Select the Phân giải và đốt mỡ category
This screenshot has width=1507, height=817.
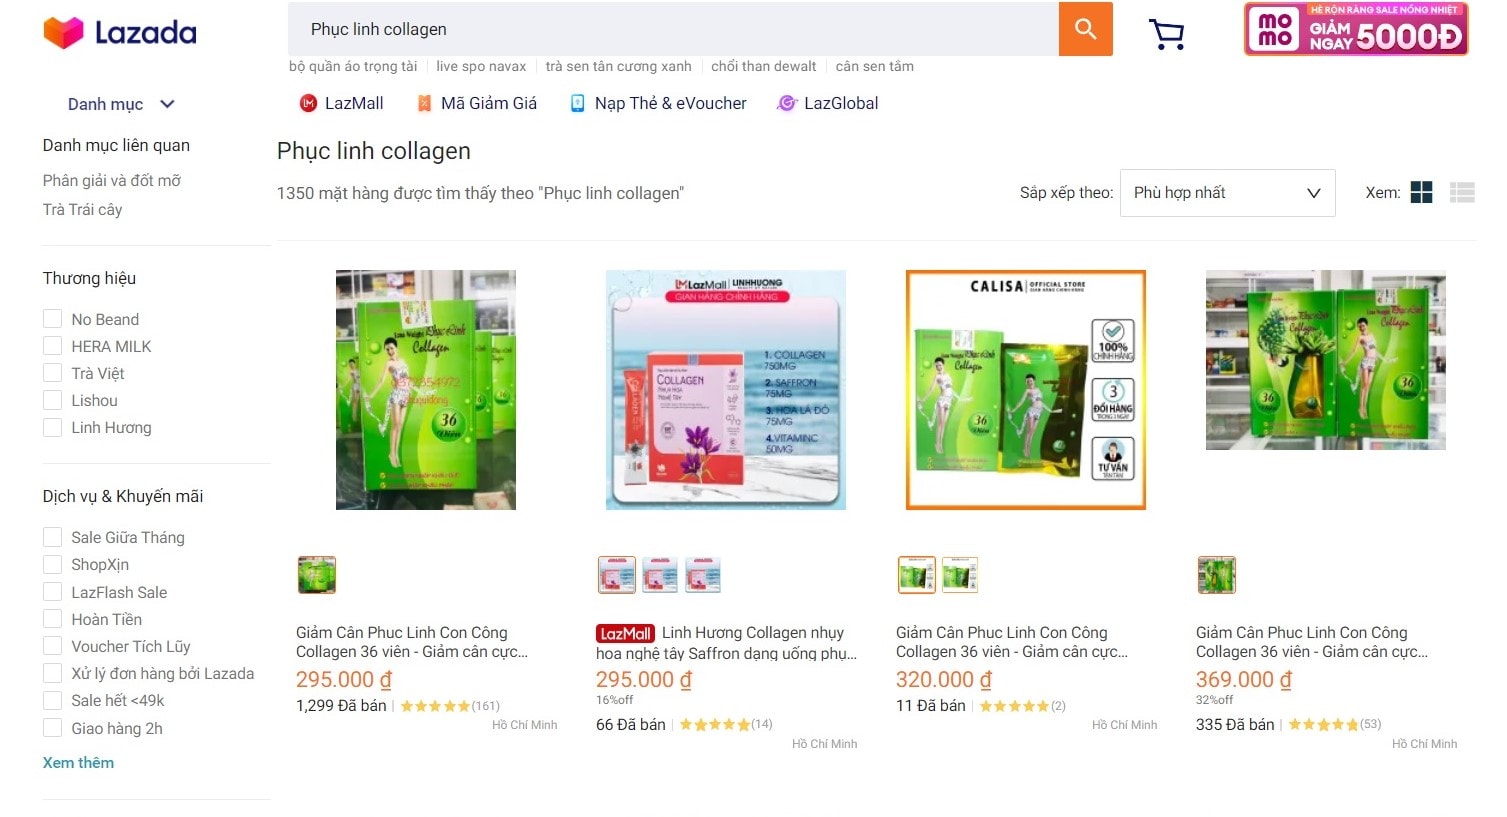tap(112, 180)
